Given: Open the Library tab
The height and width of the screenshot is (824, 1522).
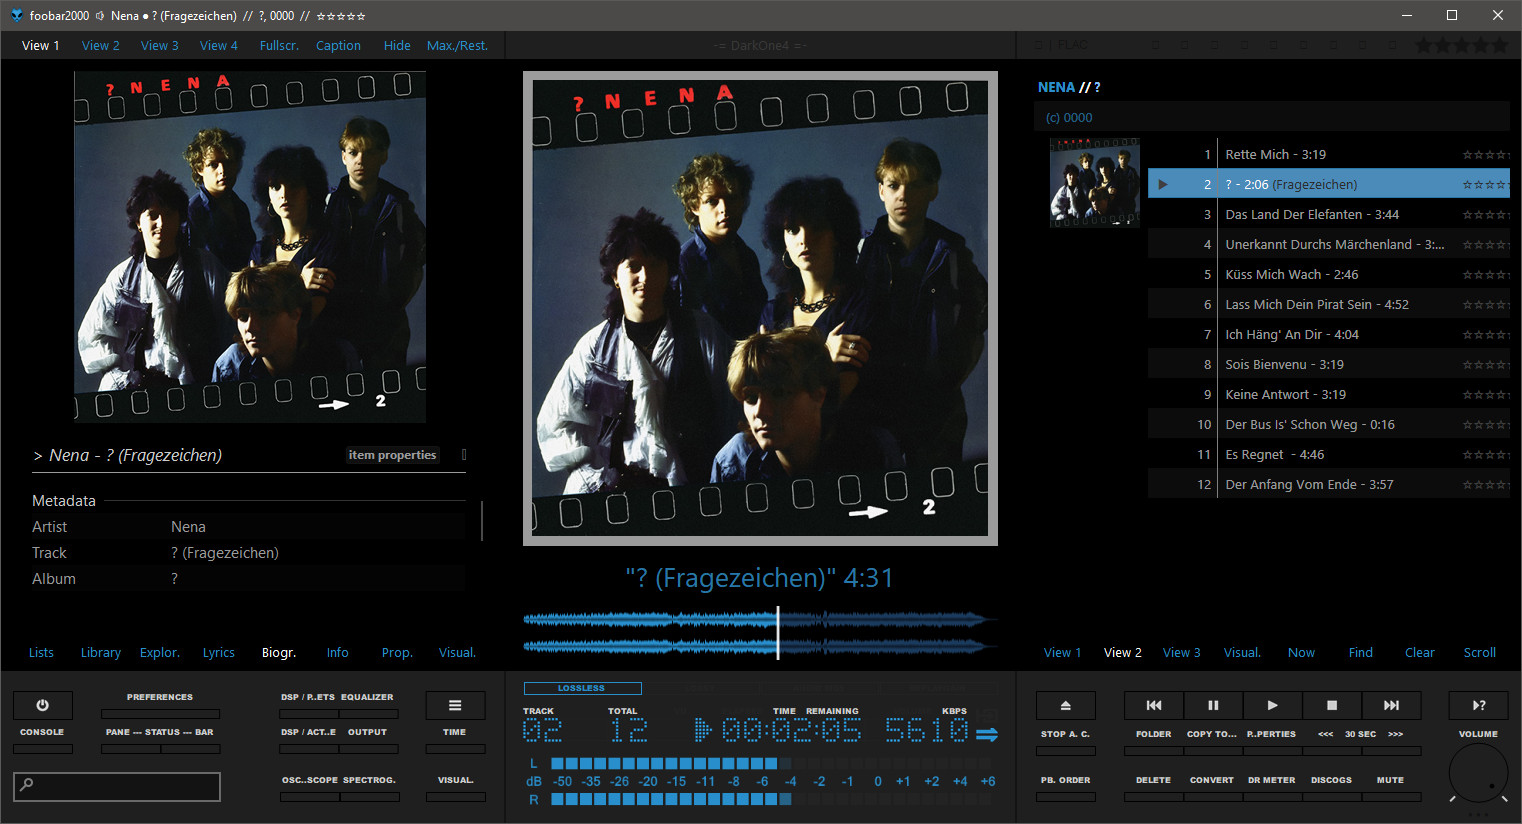Looking at the screenshot, I should click(x=101, y=652).
